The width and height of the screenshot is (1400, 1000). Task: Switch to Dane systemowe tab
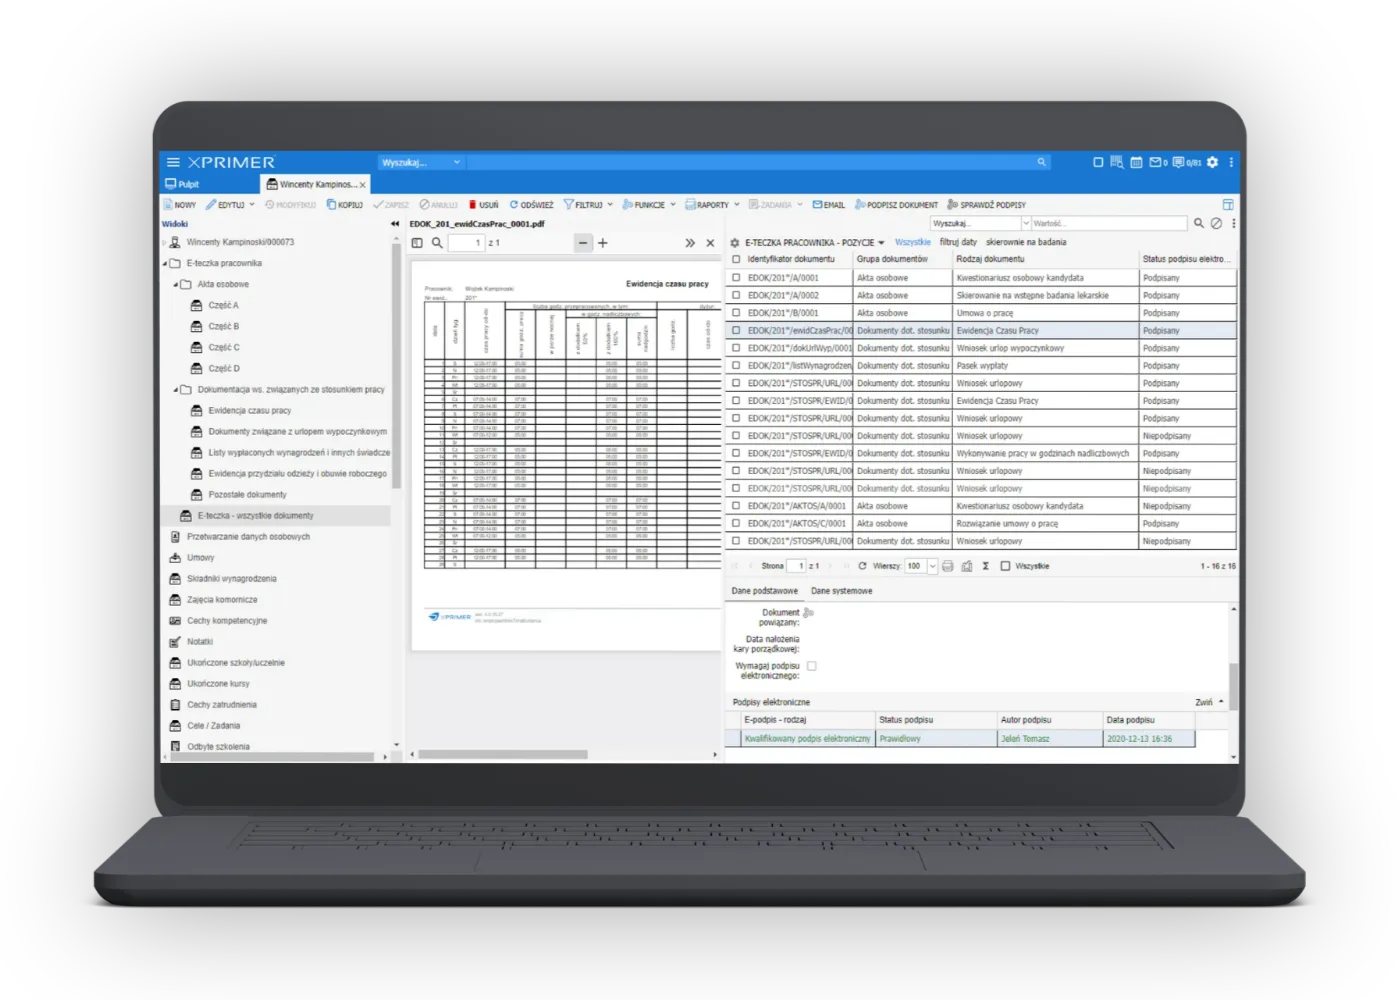coord(841,591)
